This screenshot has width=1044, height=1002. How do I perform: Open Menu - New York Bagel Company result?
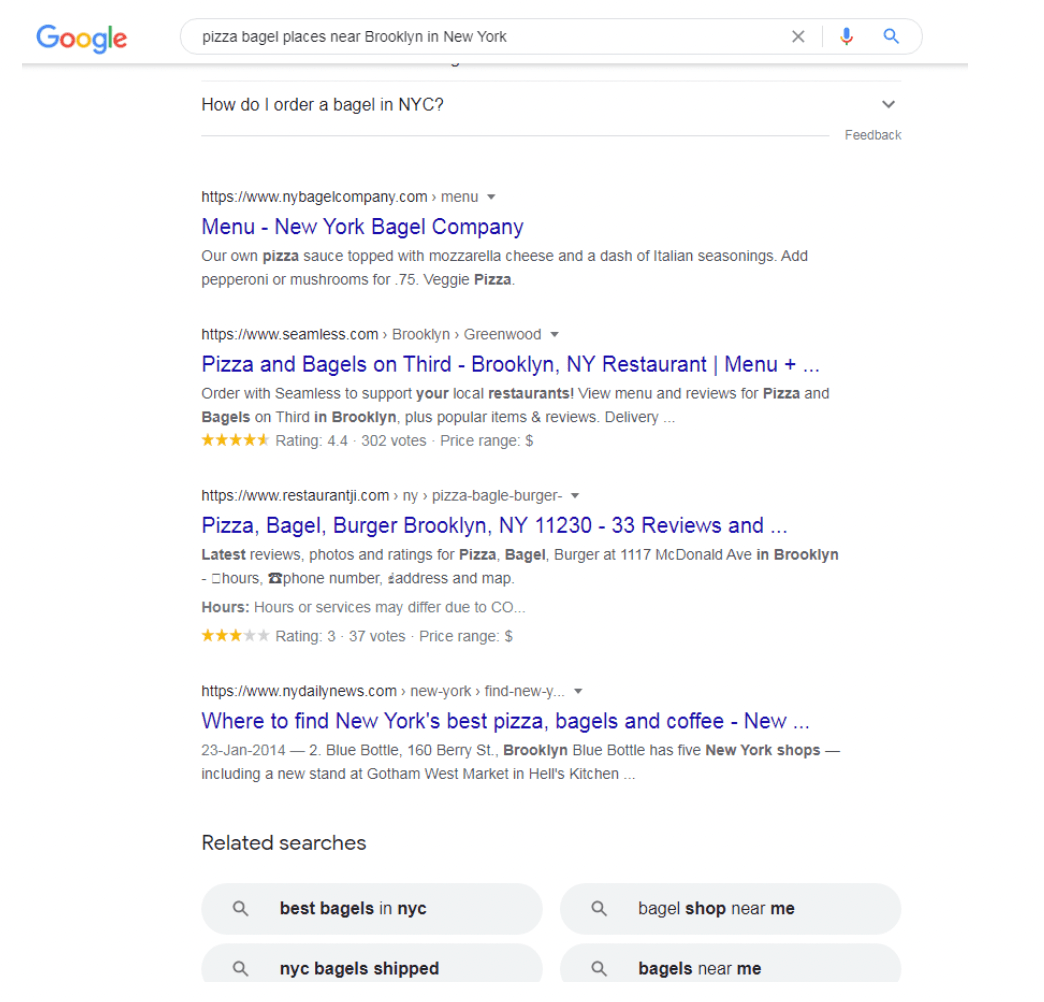tap(362, 227)
